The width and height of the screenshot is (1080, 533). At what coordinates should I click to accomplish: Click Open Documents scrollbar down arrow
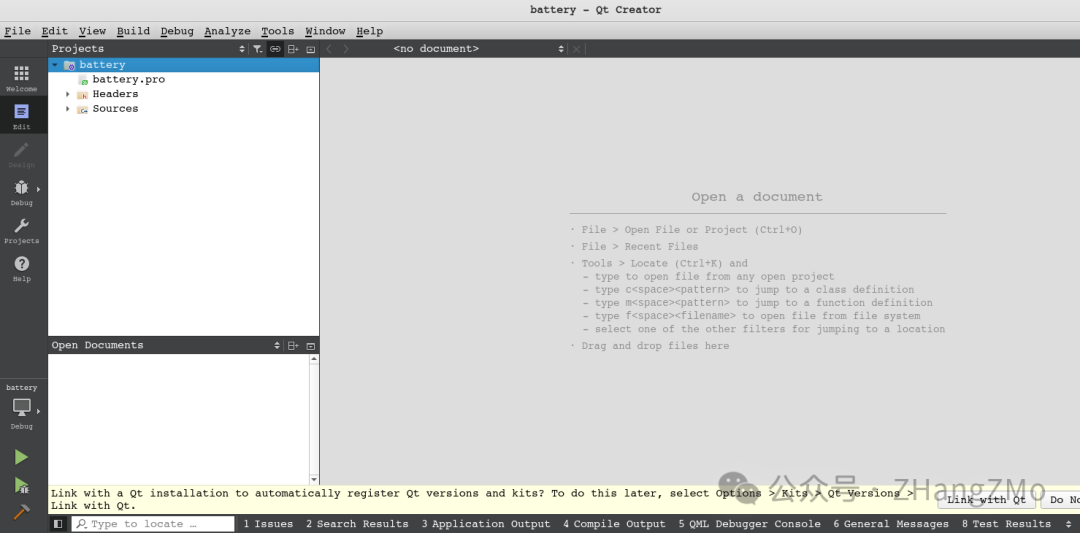pyautogui.click(x=314, y=479)
